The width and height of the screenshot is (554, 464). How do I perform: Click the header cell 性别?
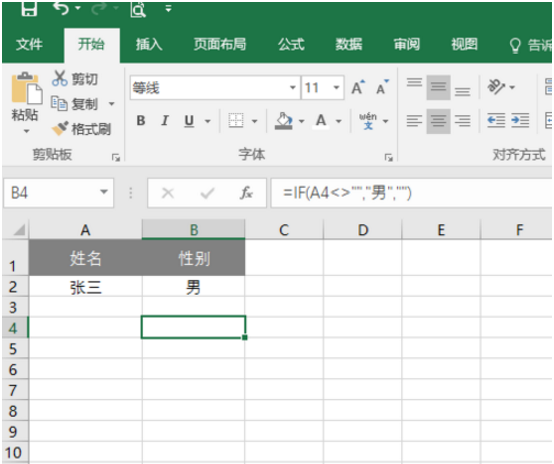tap(194, 258)
